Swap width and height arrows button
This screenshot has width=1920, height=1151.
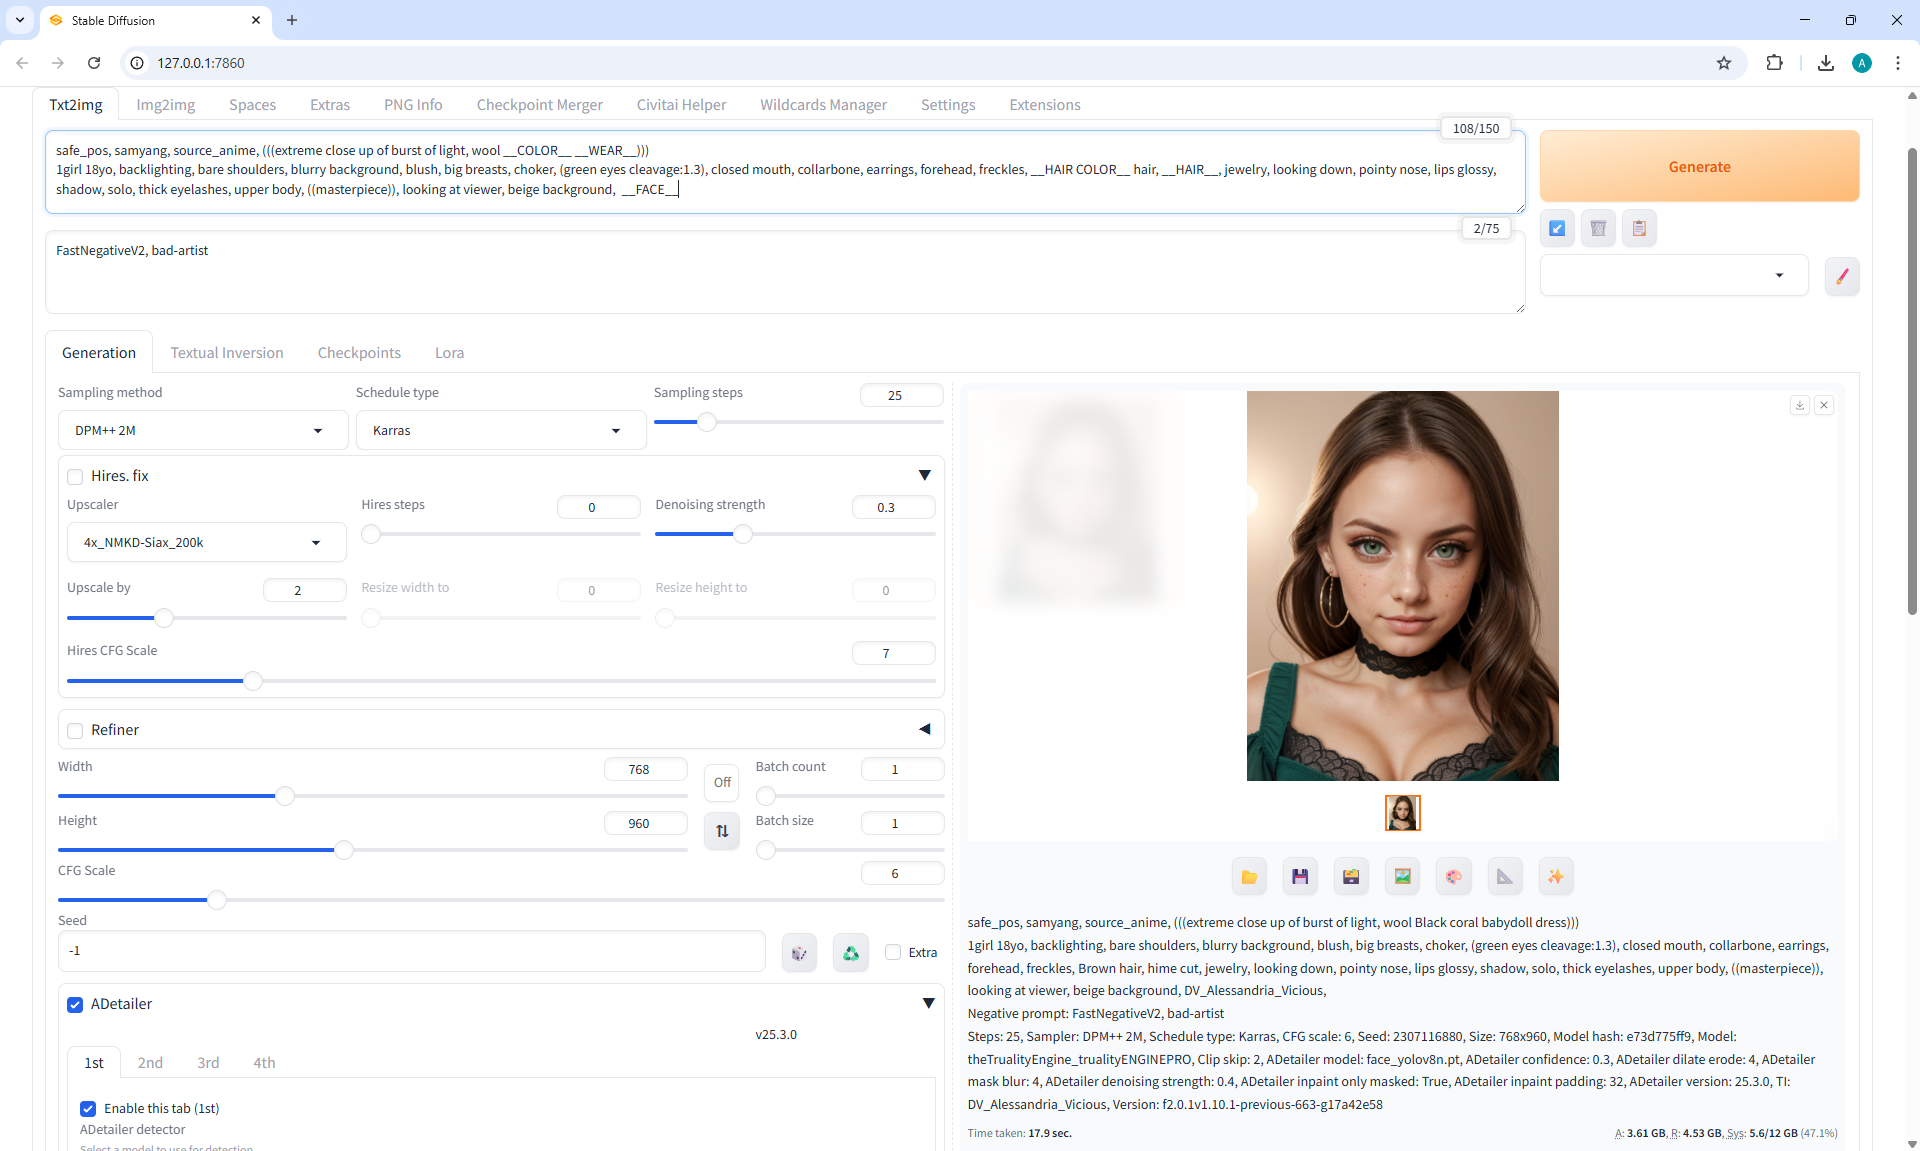[x=722, y=831]
